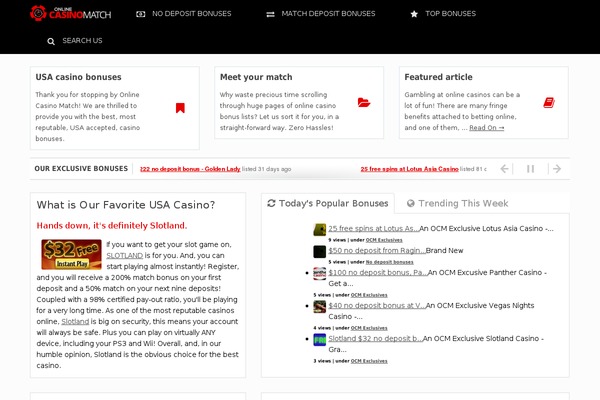
Task: Click the SLOTLAND link in uppercase
Action: point(124,255)
